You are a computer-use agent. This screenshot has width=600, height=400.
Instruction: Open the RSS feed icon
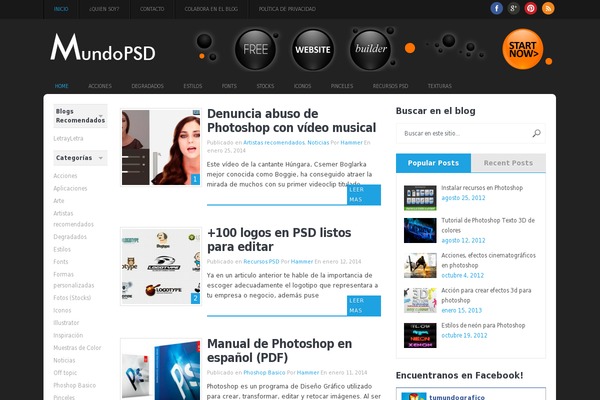click(548, 8)
